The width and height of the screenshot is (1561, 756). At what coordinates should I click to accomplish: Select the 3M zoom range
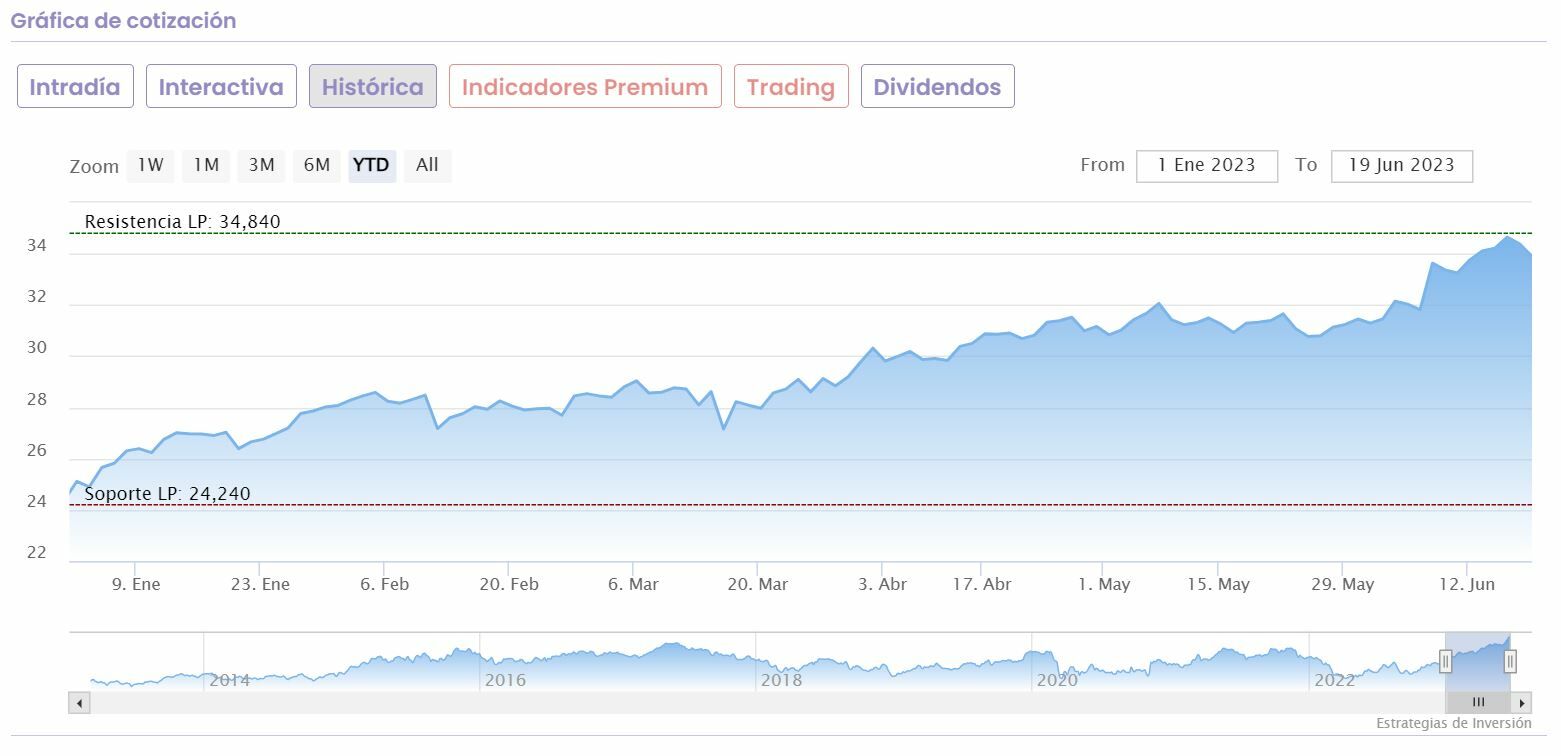coord(261,165)
